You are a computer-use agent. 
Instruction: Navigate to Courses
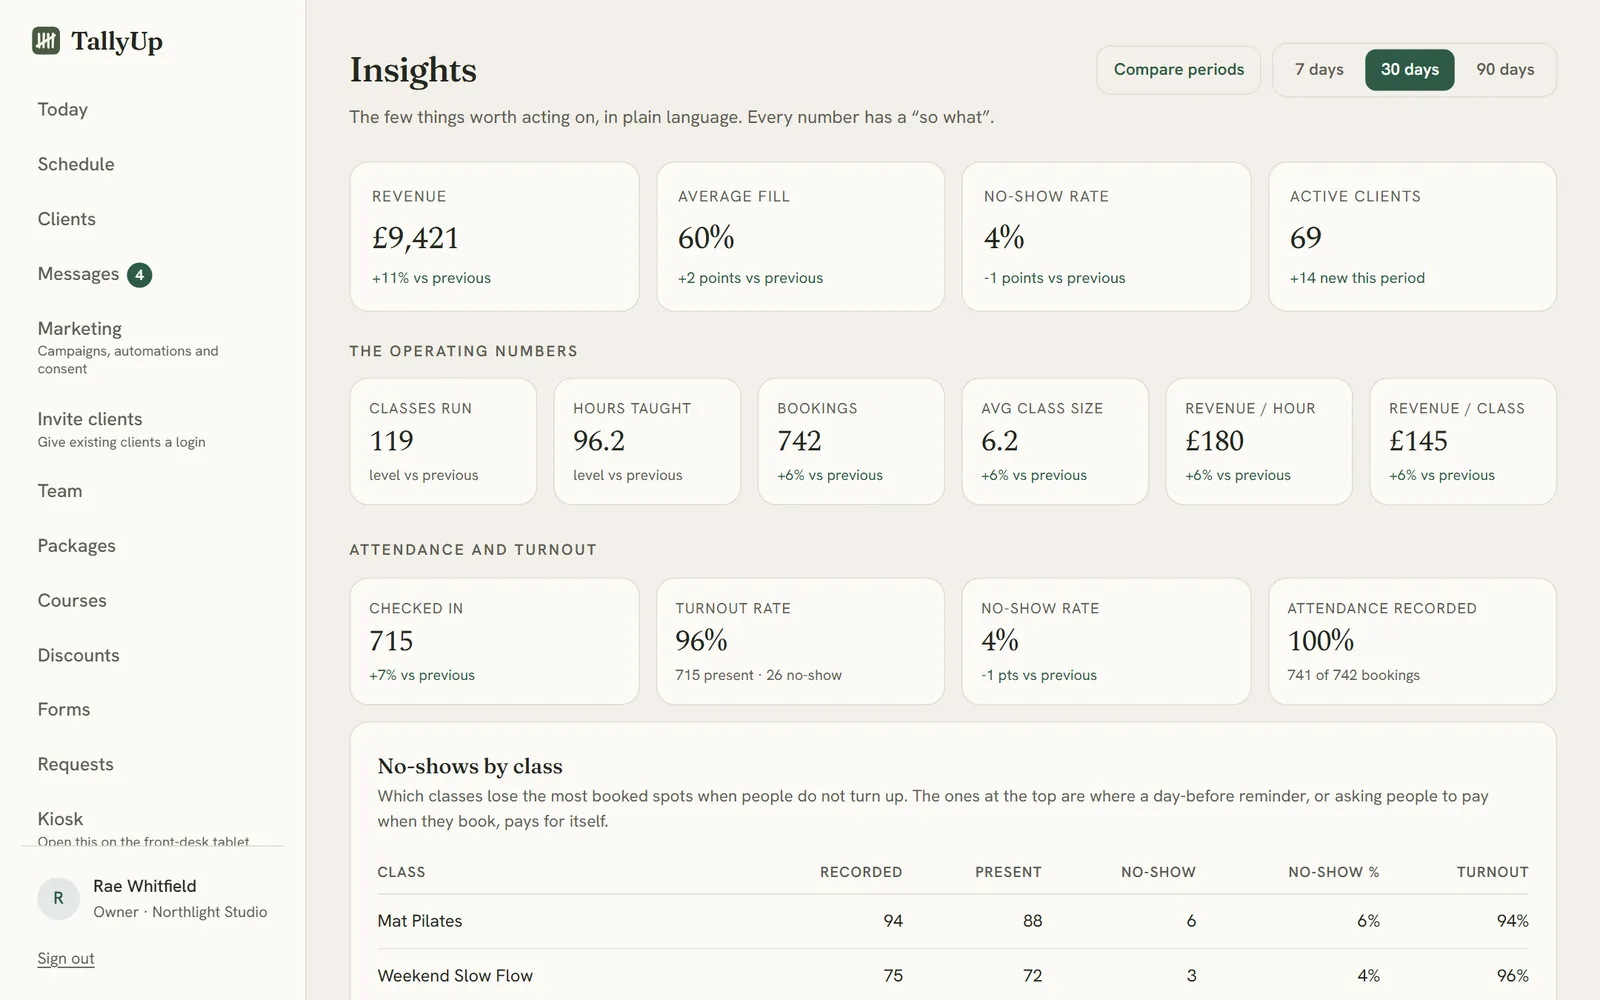72,601
